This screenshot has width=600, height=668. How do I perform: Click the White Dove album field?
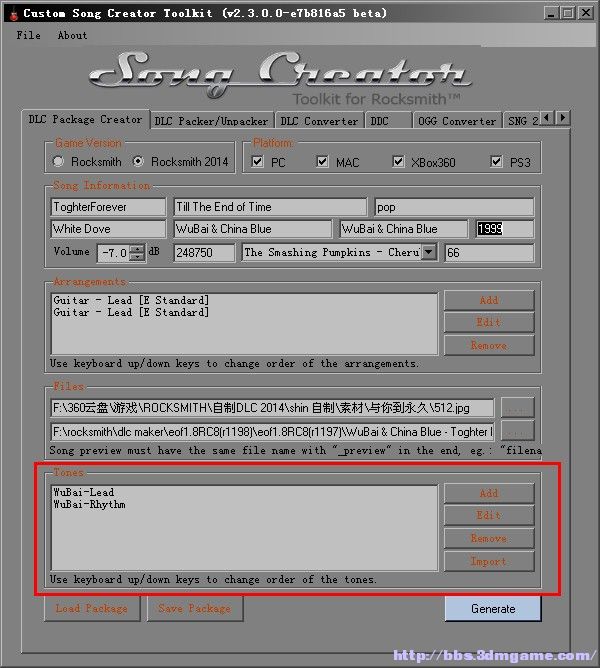pyautogui.click(x=108, y=229)
